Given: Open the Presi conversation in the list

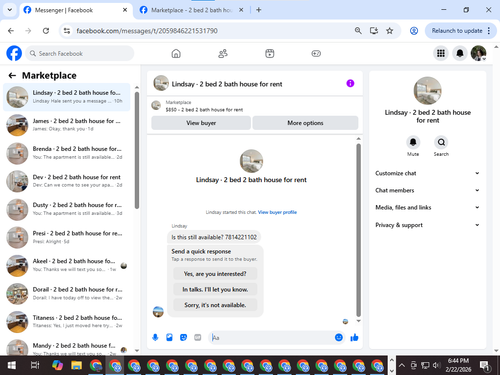Looking at the screenshot, I should click(67, 237).
